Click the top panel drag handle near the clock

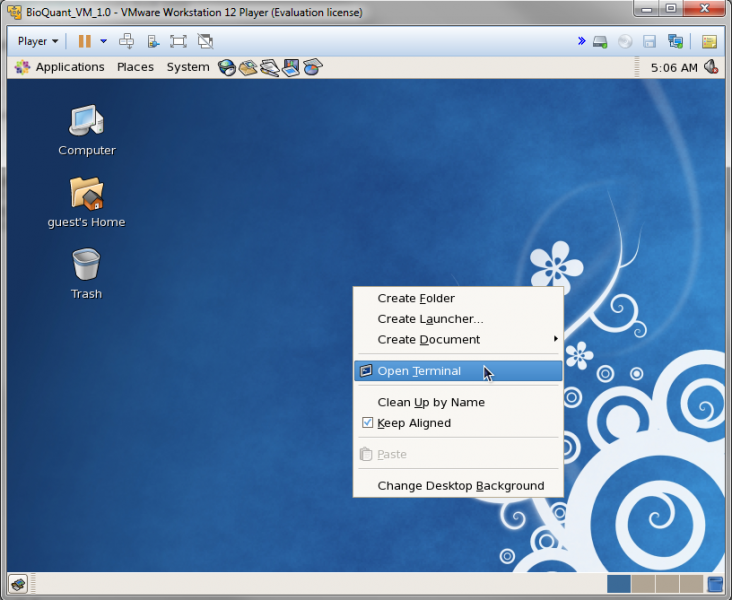click(x=637, y=67)
